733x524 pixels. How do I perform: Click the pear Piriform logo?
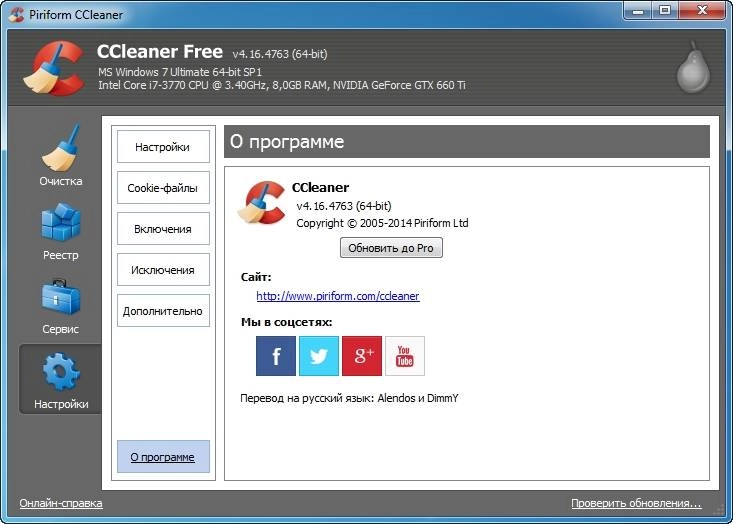(693, 67)
